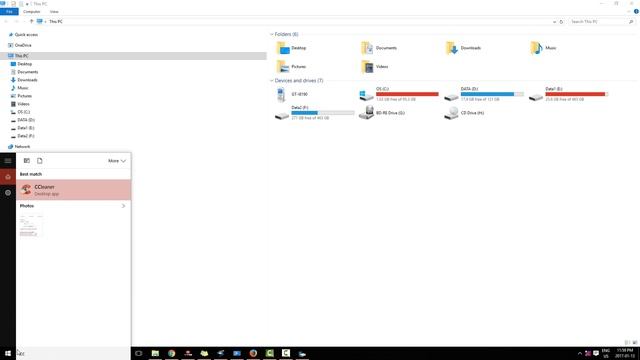
Task: Expand the More filter dropdown
Action: click(117, 161)
